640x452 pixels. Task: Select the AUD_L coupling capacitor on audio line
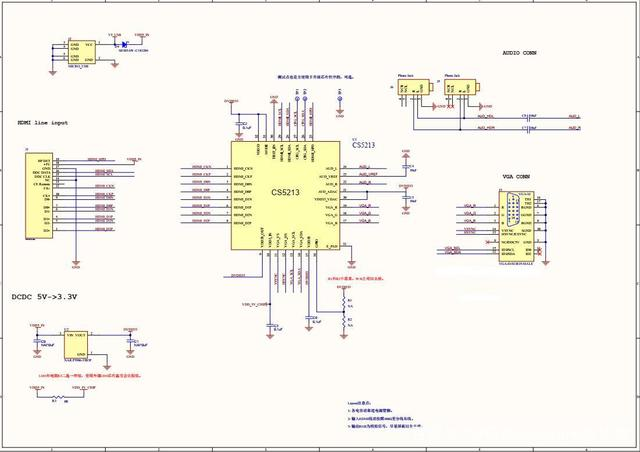[530, 118]
